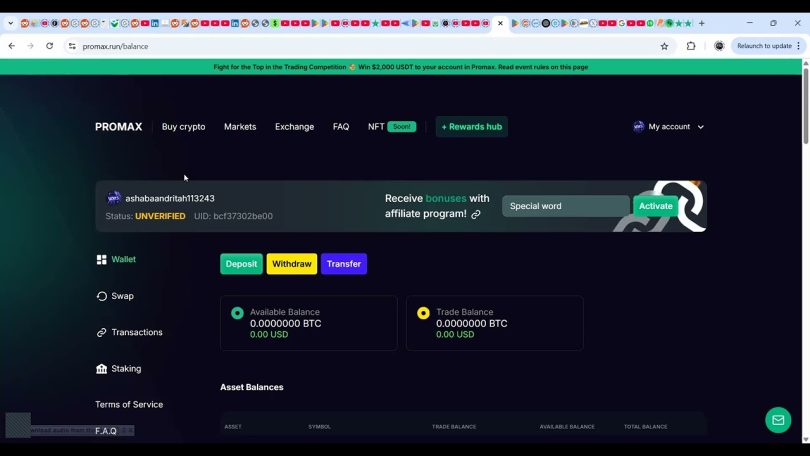Click the yellow Withdraw button
The image size is (810, 456).
point(292,264)
